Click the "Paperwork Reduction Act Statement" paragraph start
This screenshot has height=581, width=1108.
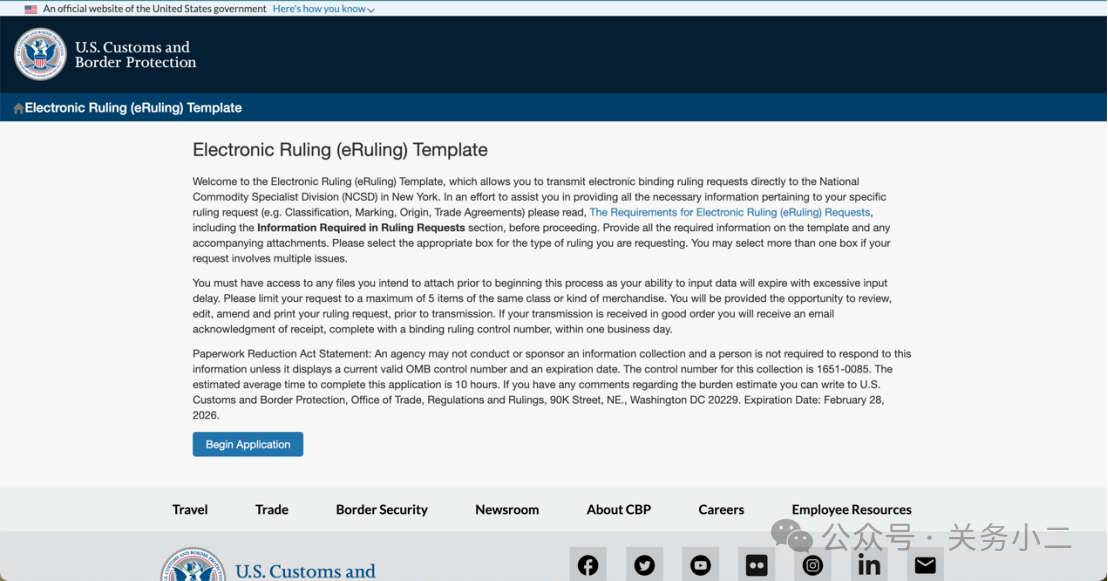[282, 353]
